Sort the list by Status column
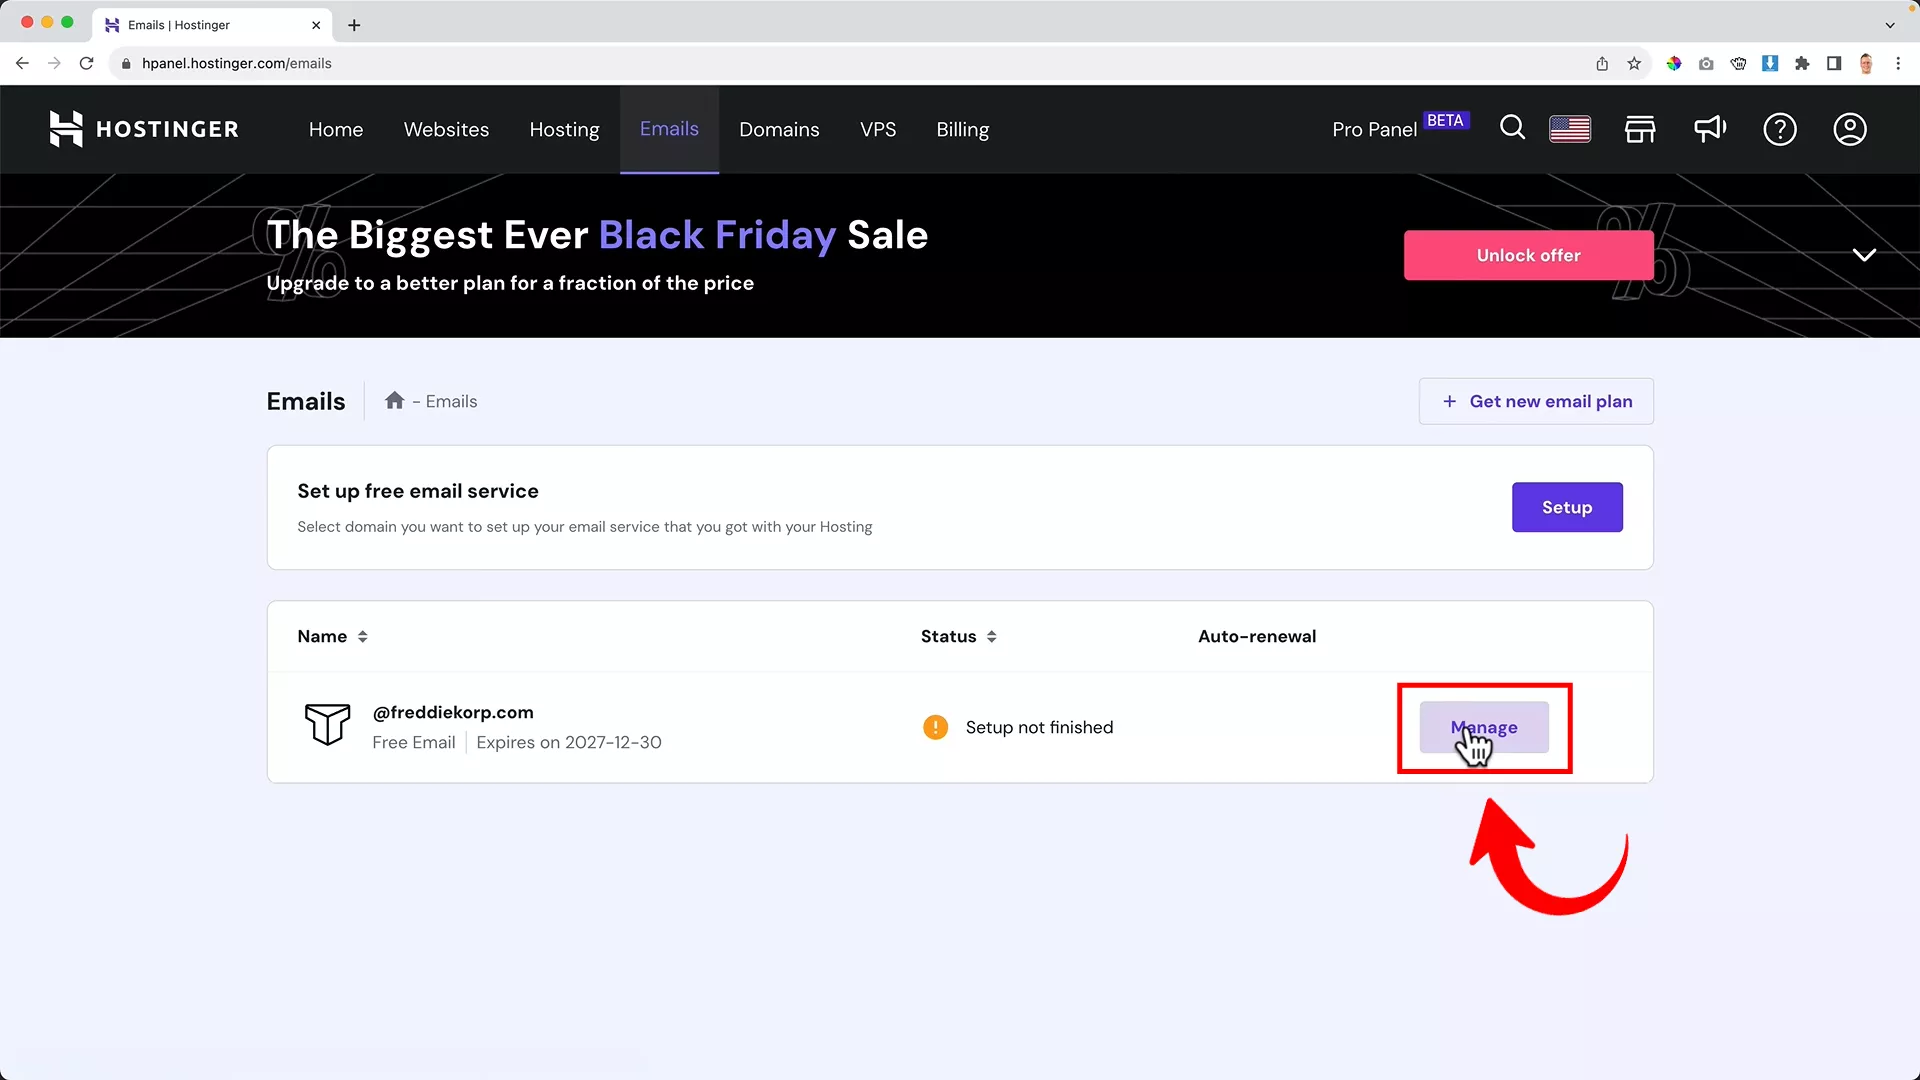 (x=958, y=636)
